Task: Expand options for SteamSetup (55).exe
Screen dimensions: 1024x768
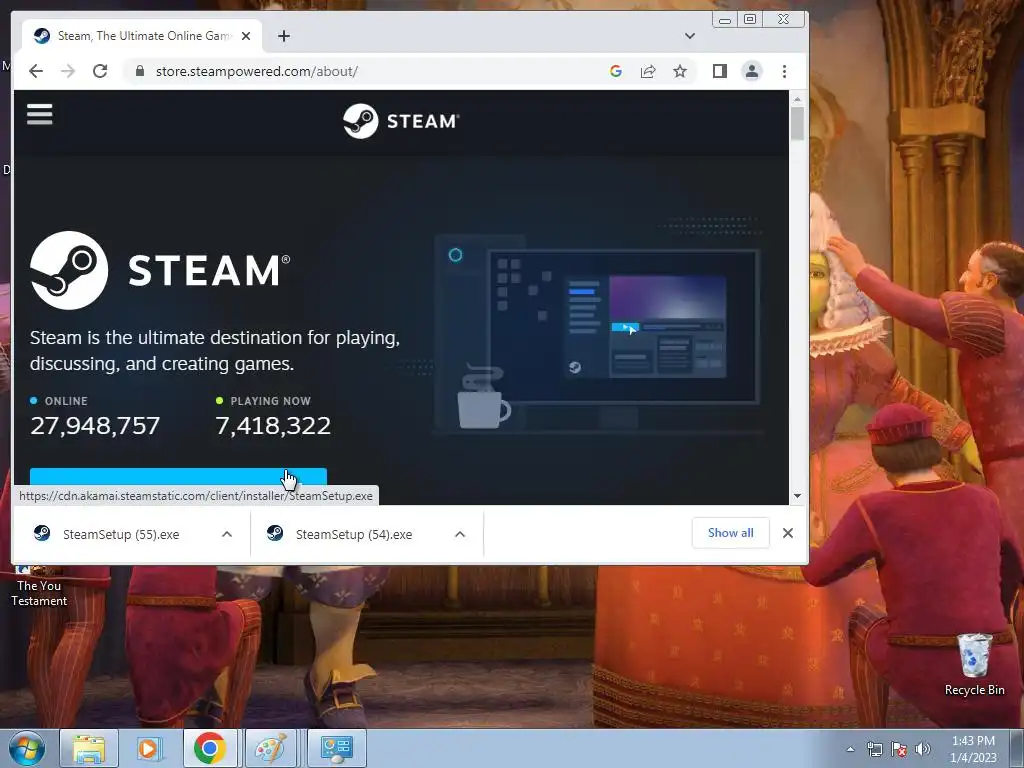Action: pos(227,534)
